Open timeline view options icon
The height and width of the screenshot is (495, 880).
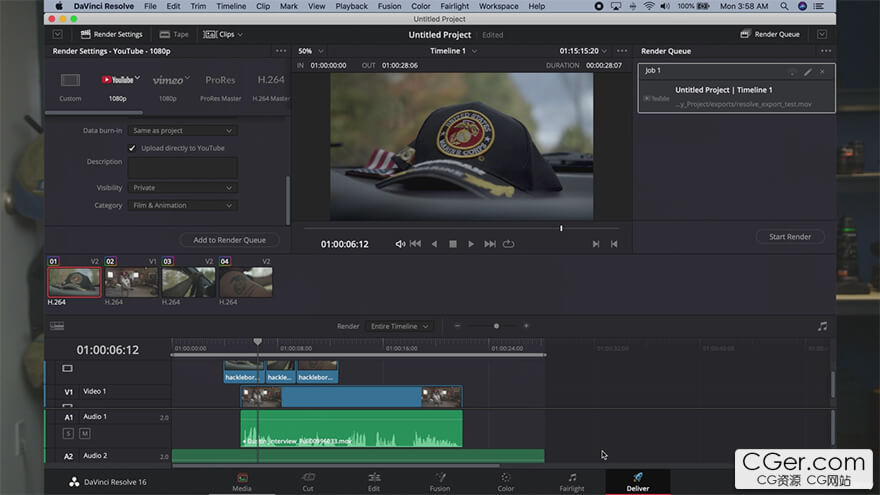pyautogui.click(x=57, y=326)
